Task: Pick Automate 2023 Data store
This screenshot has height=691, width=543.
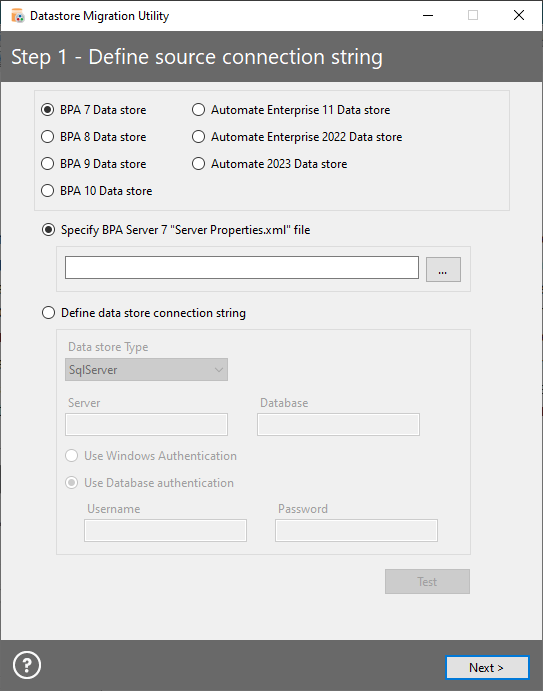Action: [x=269, y=164]
